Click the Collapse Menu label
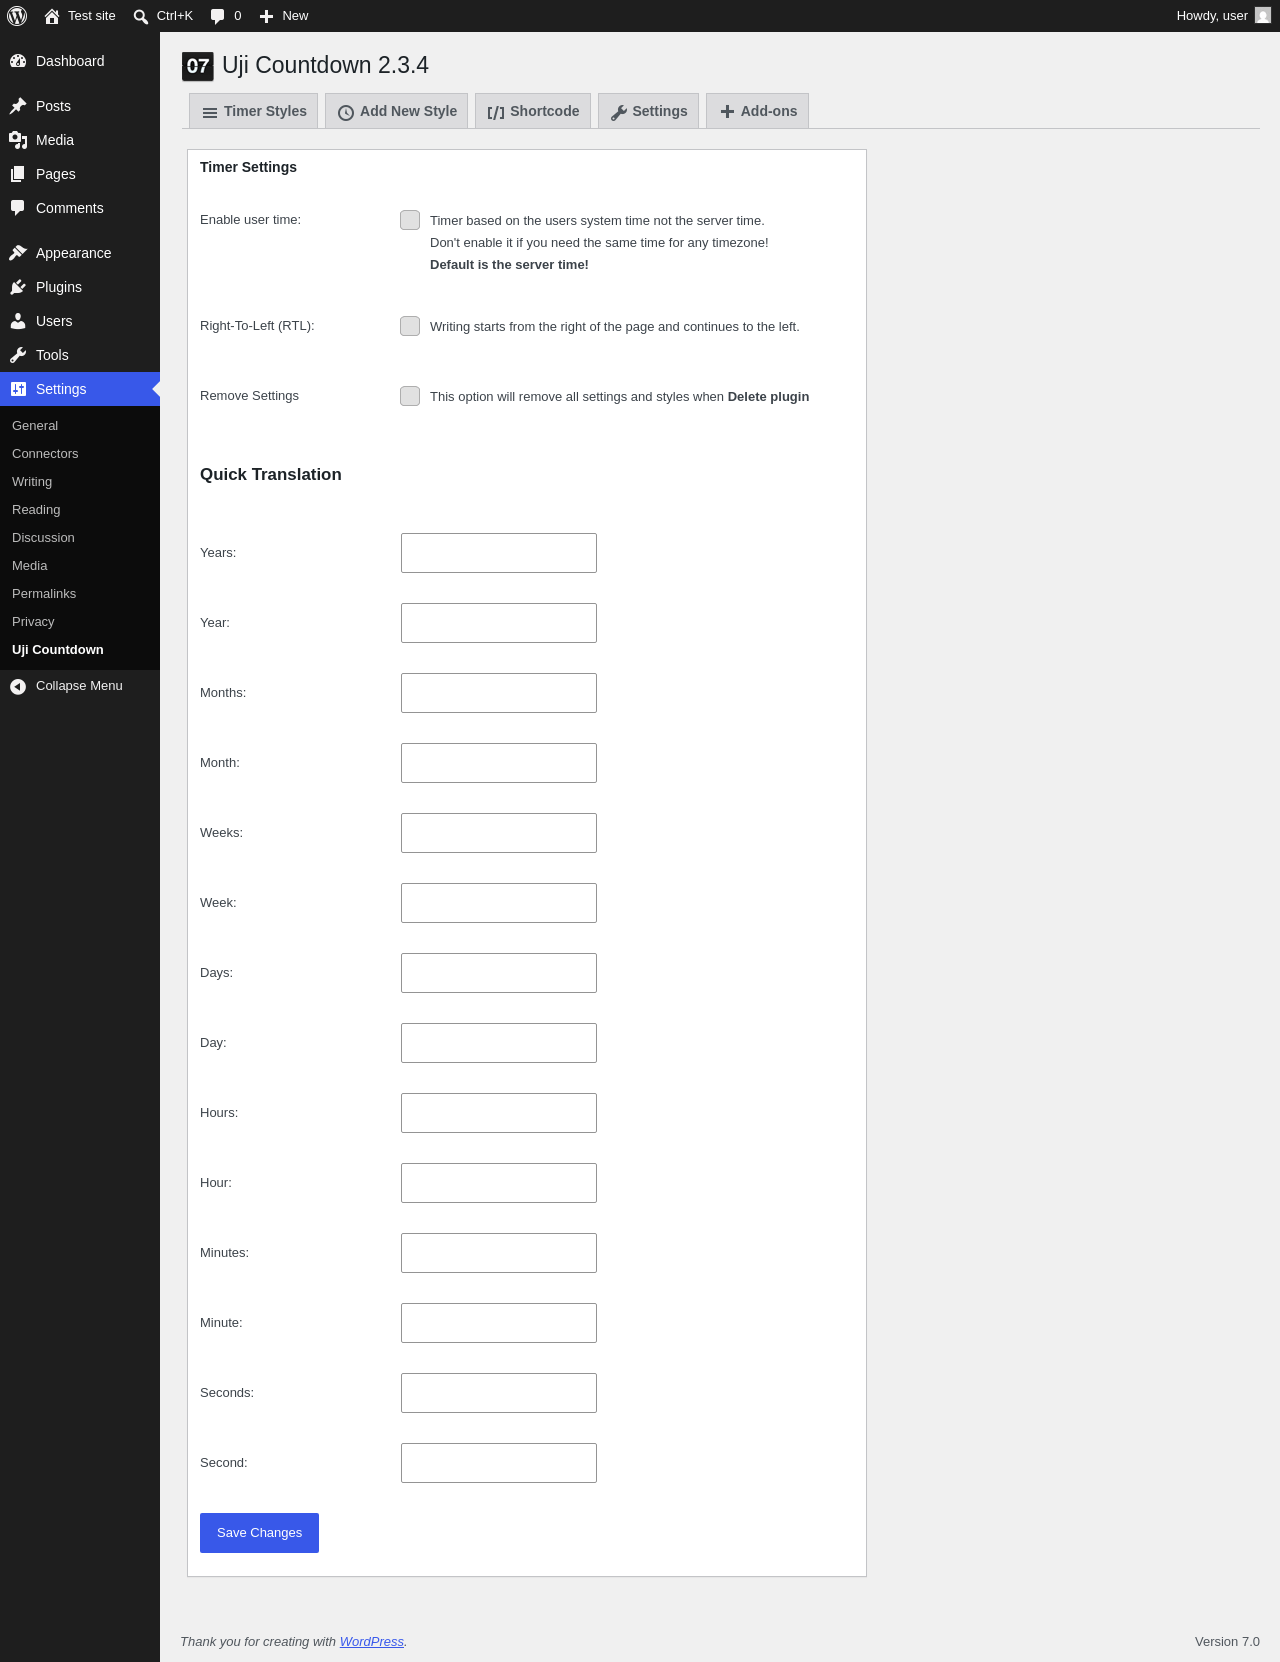 [79, 686]
